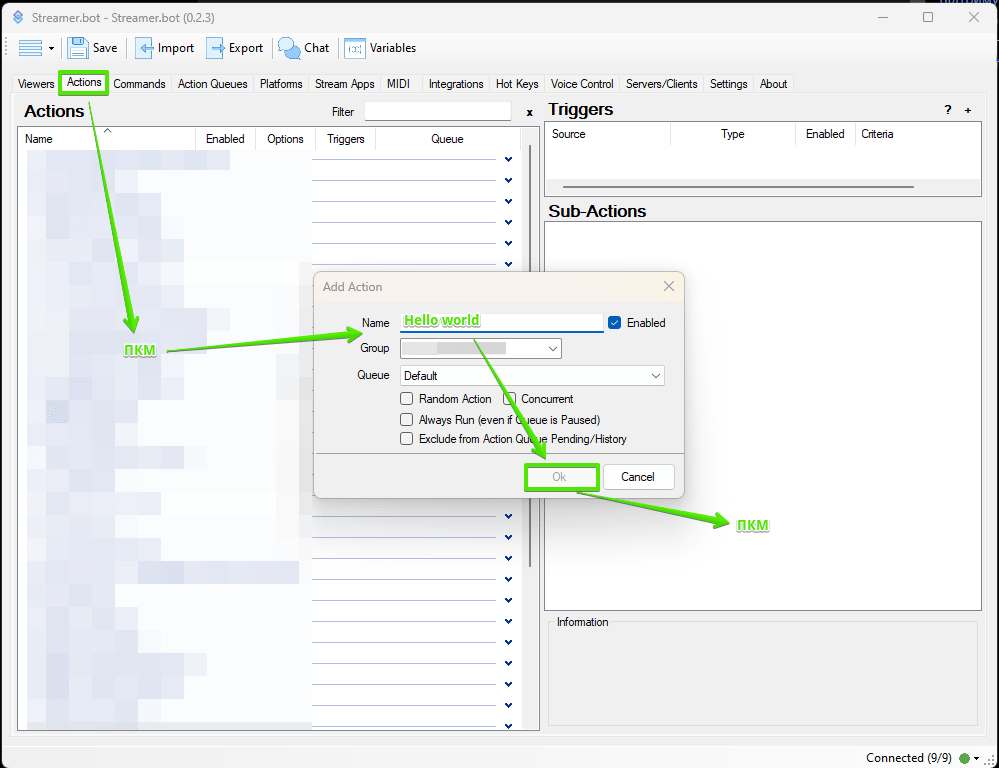Click the Save toolbar button label

pos(105,48)
